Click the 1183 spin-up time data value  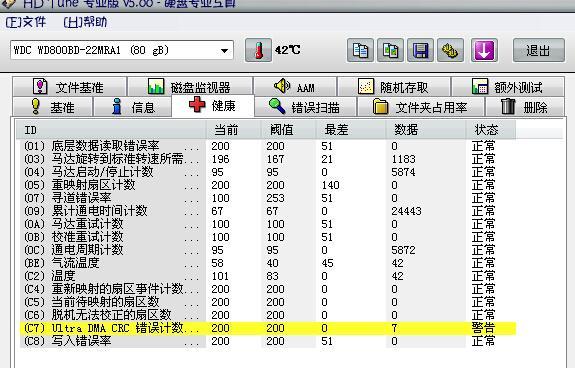pyautogui.click(x=403, y=159)
